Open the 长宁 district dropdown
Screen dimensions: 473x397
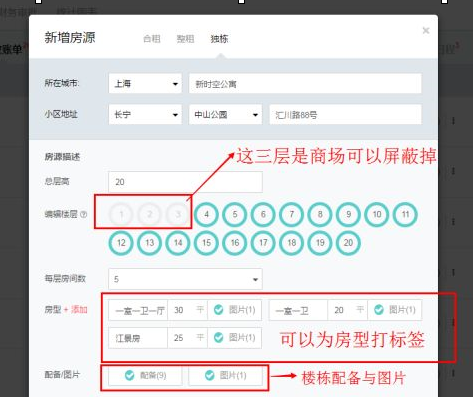[x=145, y=114]
